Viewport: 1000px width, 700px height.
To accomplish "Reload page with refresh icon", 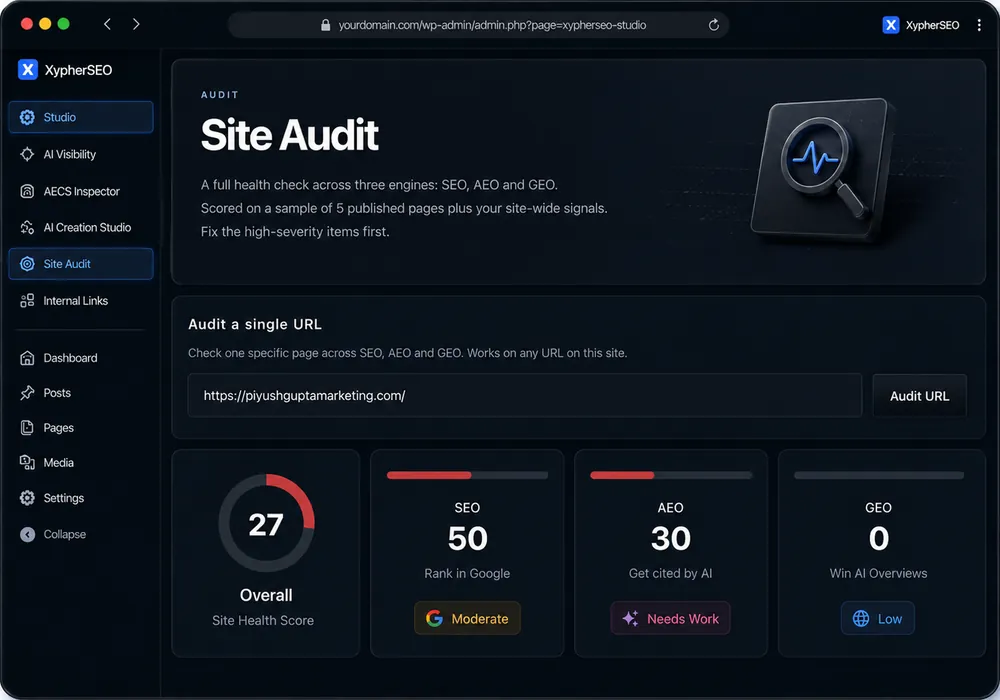I will pos(714,25).
